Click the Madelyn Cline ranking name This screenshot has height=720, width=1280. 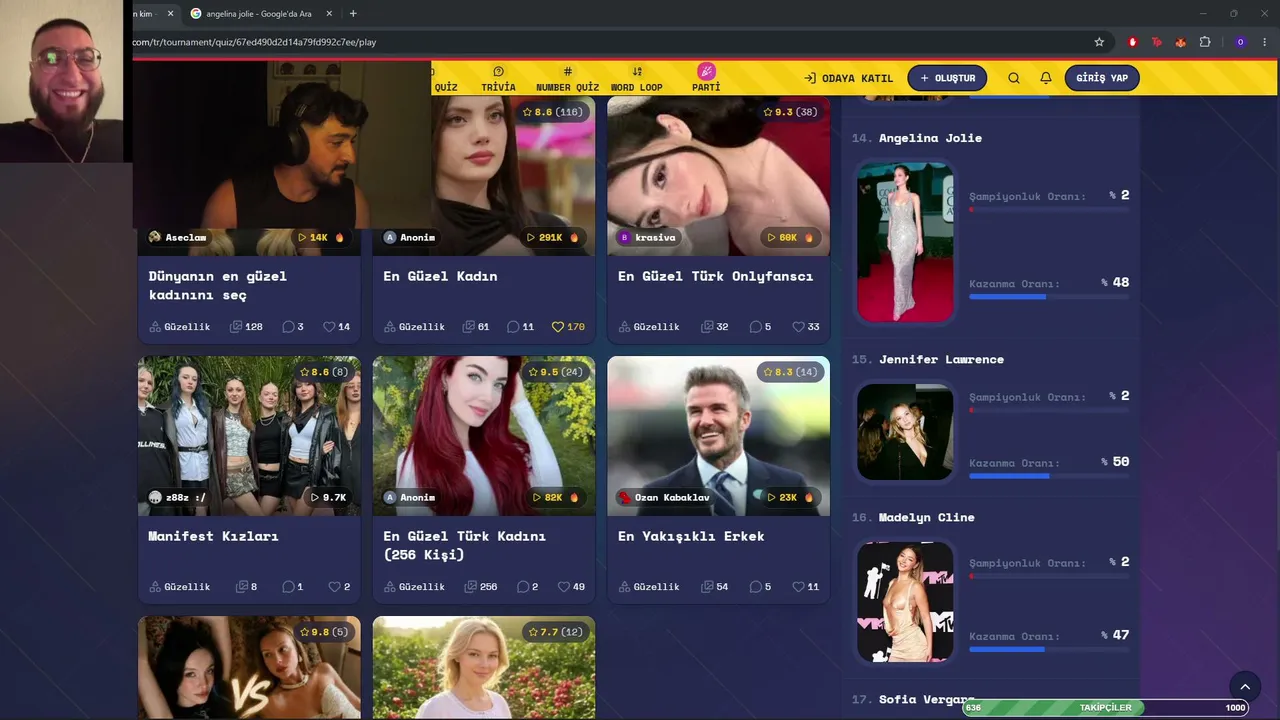pyautogui.click(x=926, y=517)
